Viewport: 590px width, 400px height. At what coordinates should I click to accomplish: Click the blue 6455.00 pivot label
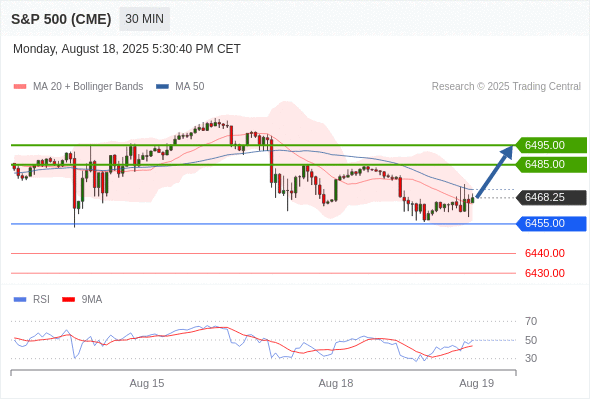[x=551, y=224]
